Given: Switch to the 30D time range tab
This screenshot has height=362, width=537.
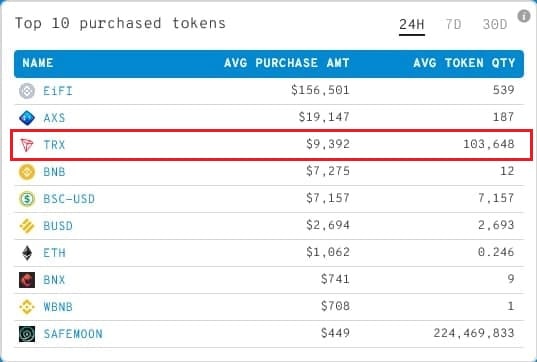Looking at the screenshot, I should [x=495, y=25].
